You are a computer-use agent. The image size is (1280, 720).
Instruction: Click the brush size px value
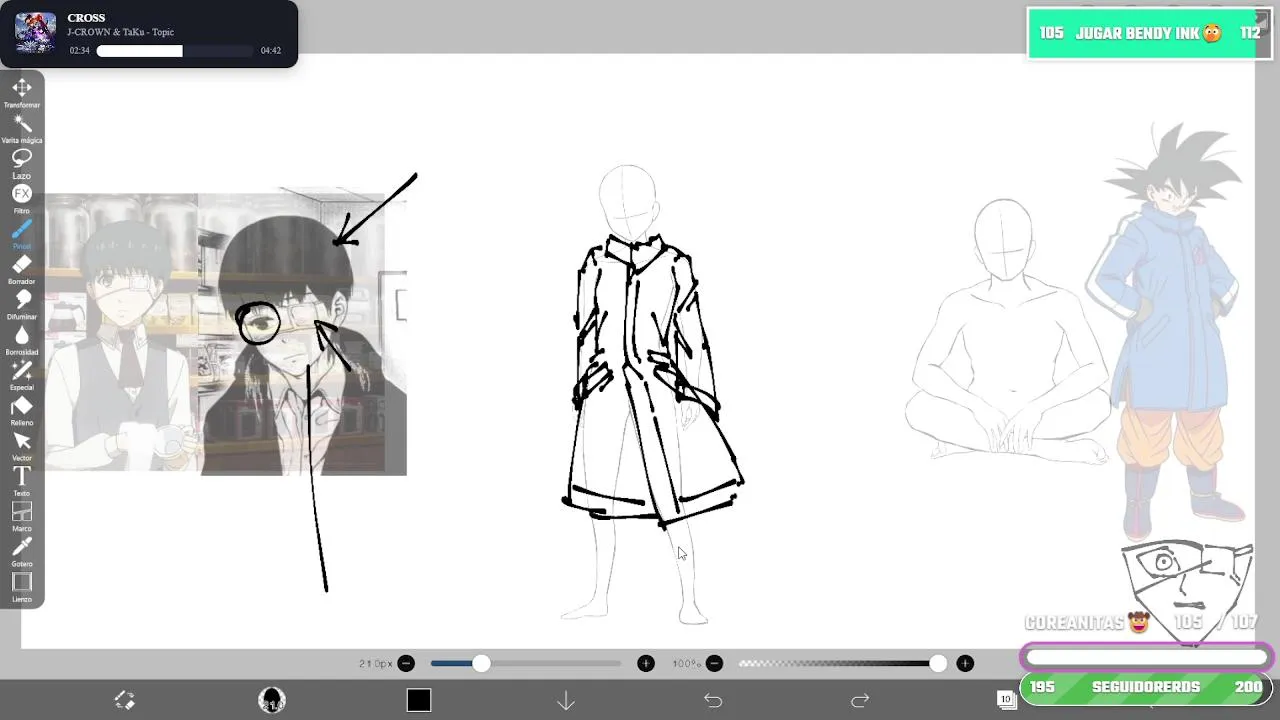pos(375,664)
